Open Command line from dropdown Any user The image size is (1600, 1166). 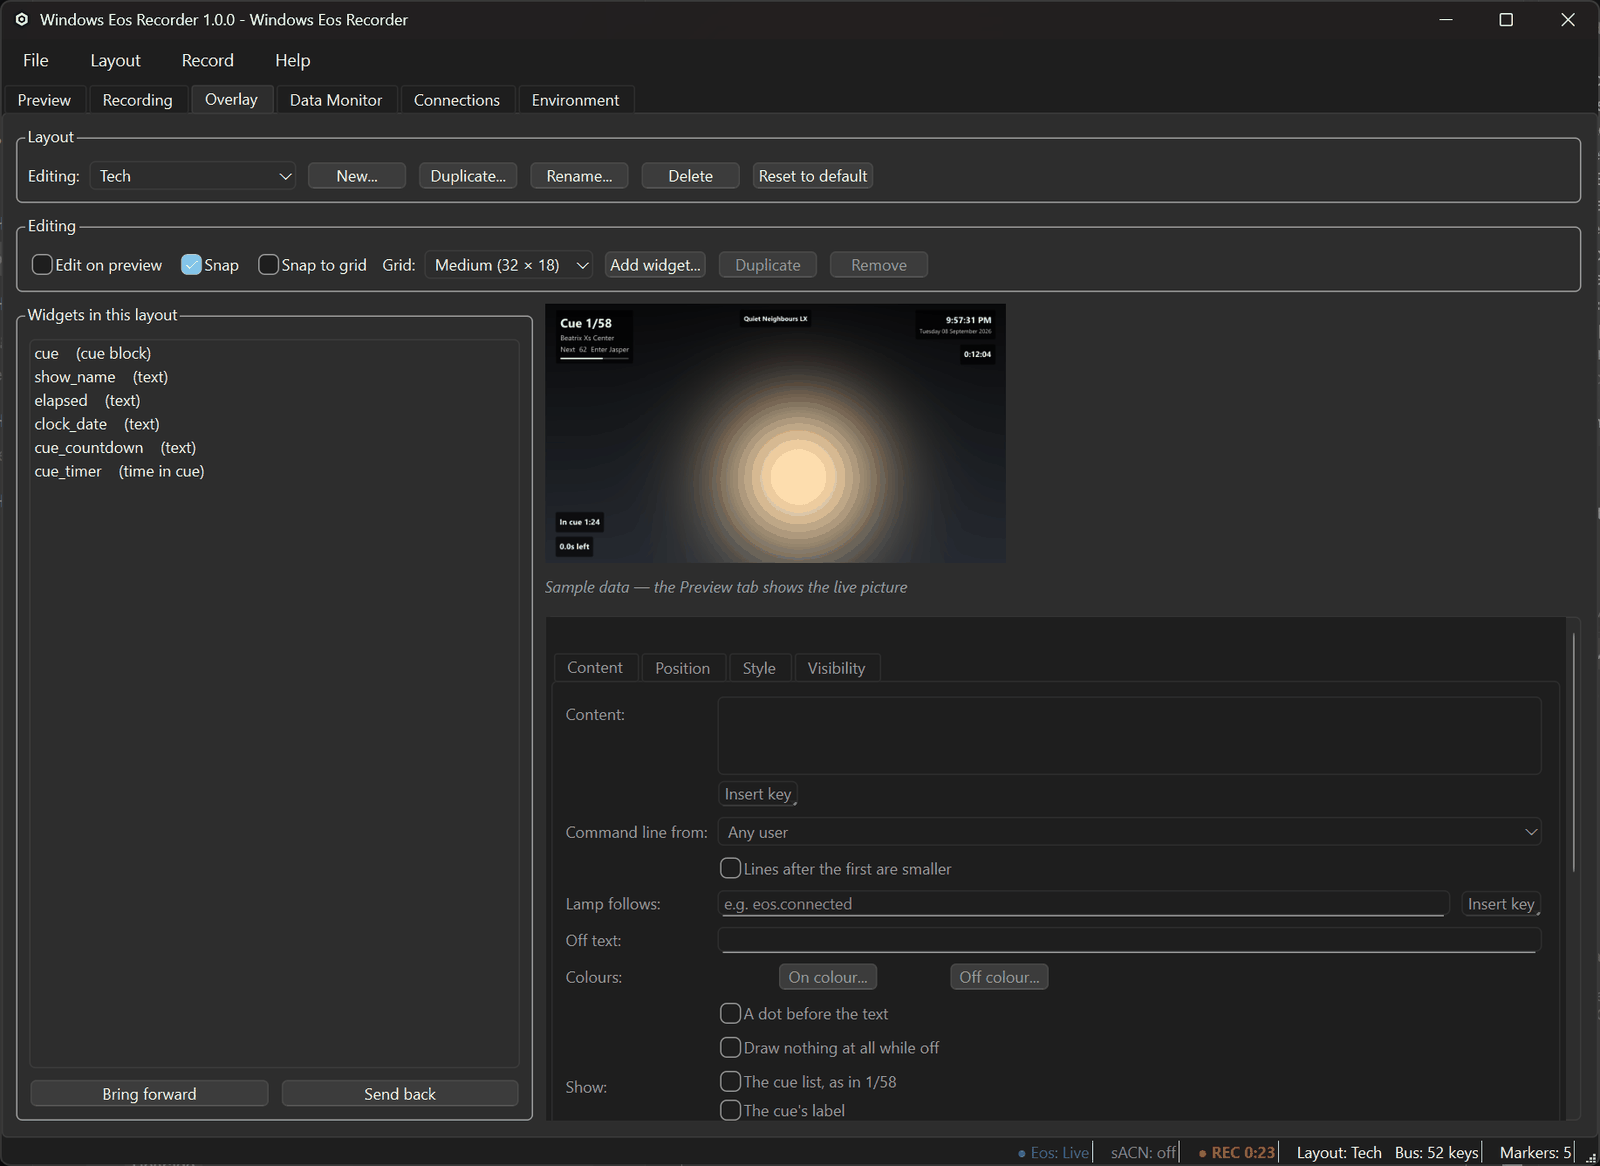coord(1129,832)
